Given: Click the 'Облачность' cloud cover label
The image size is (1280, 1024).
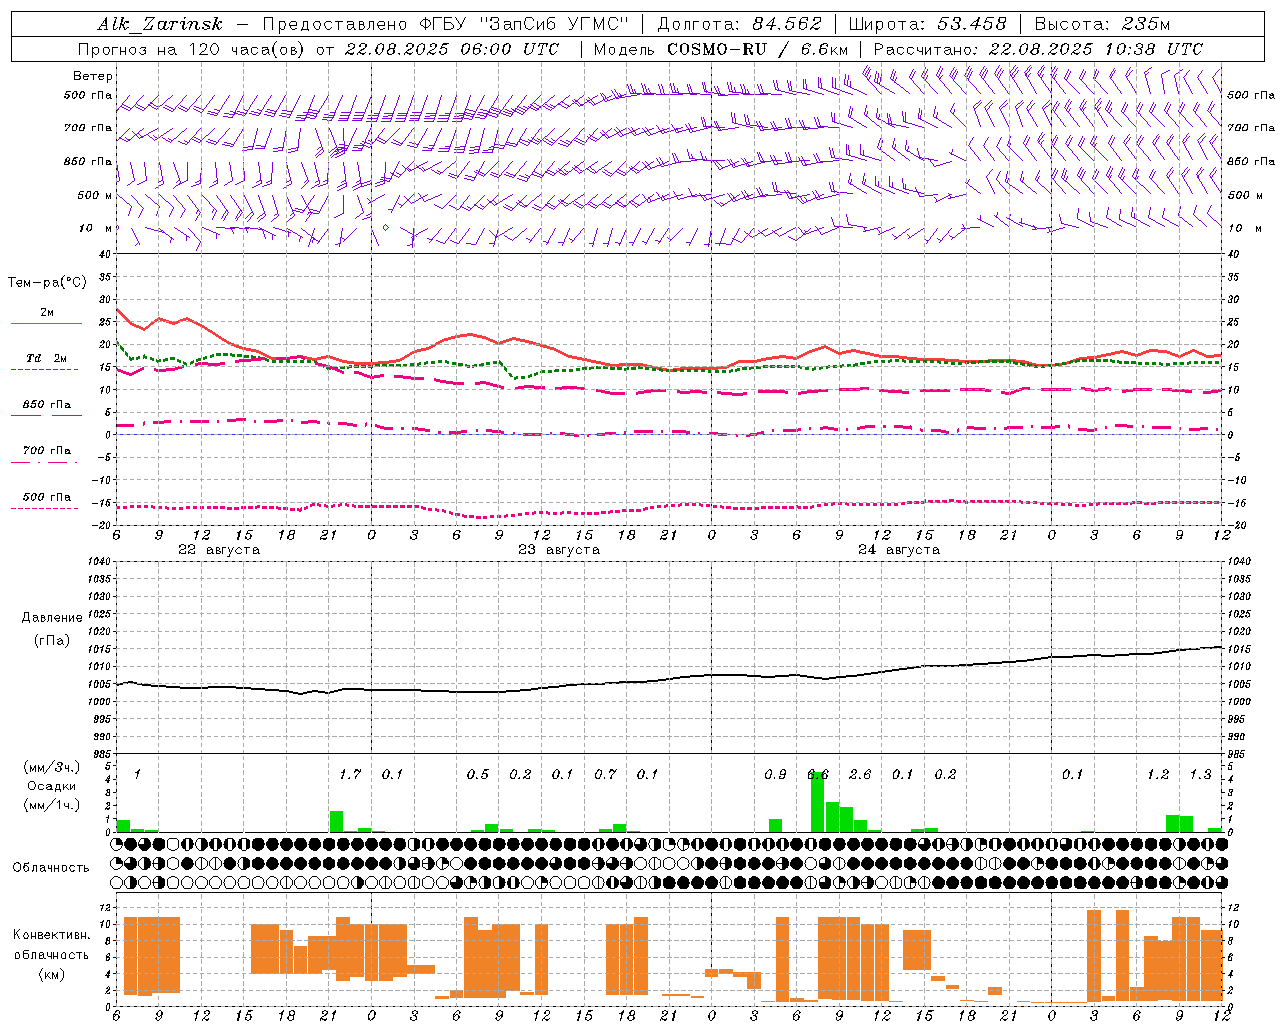Looking at the screenshot, I should coord(51,868).
